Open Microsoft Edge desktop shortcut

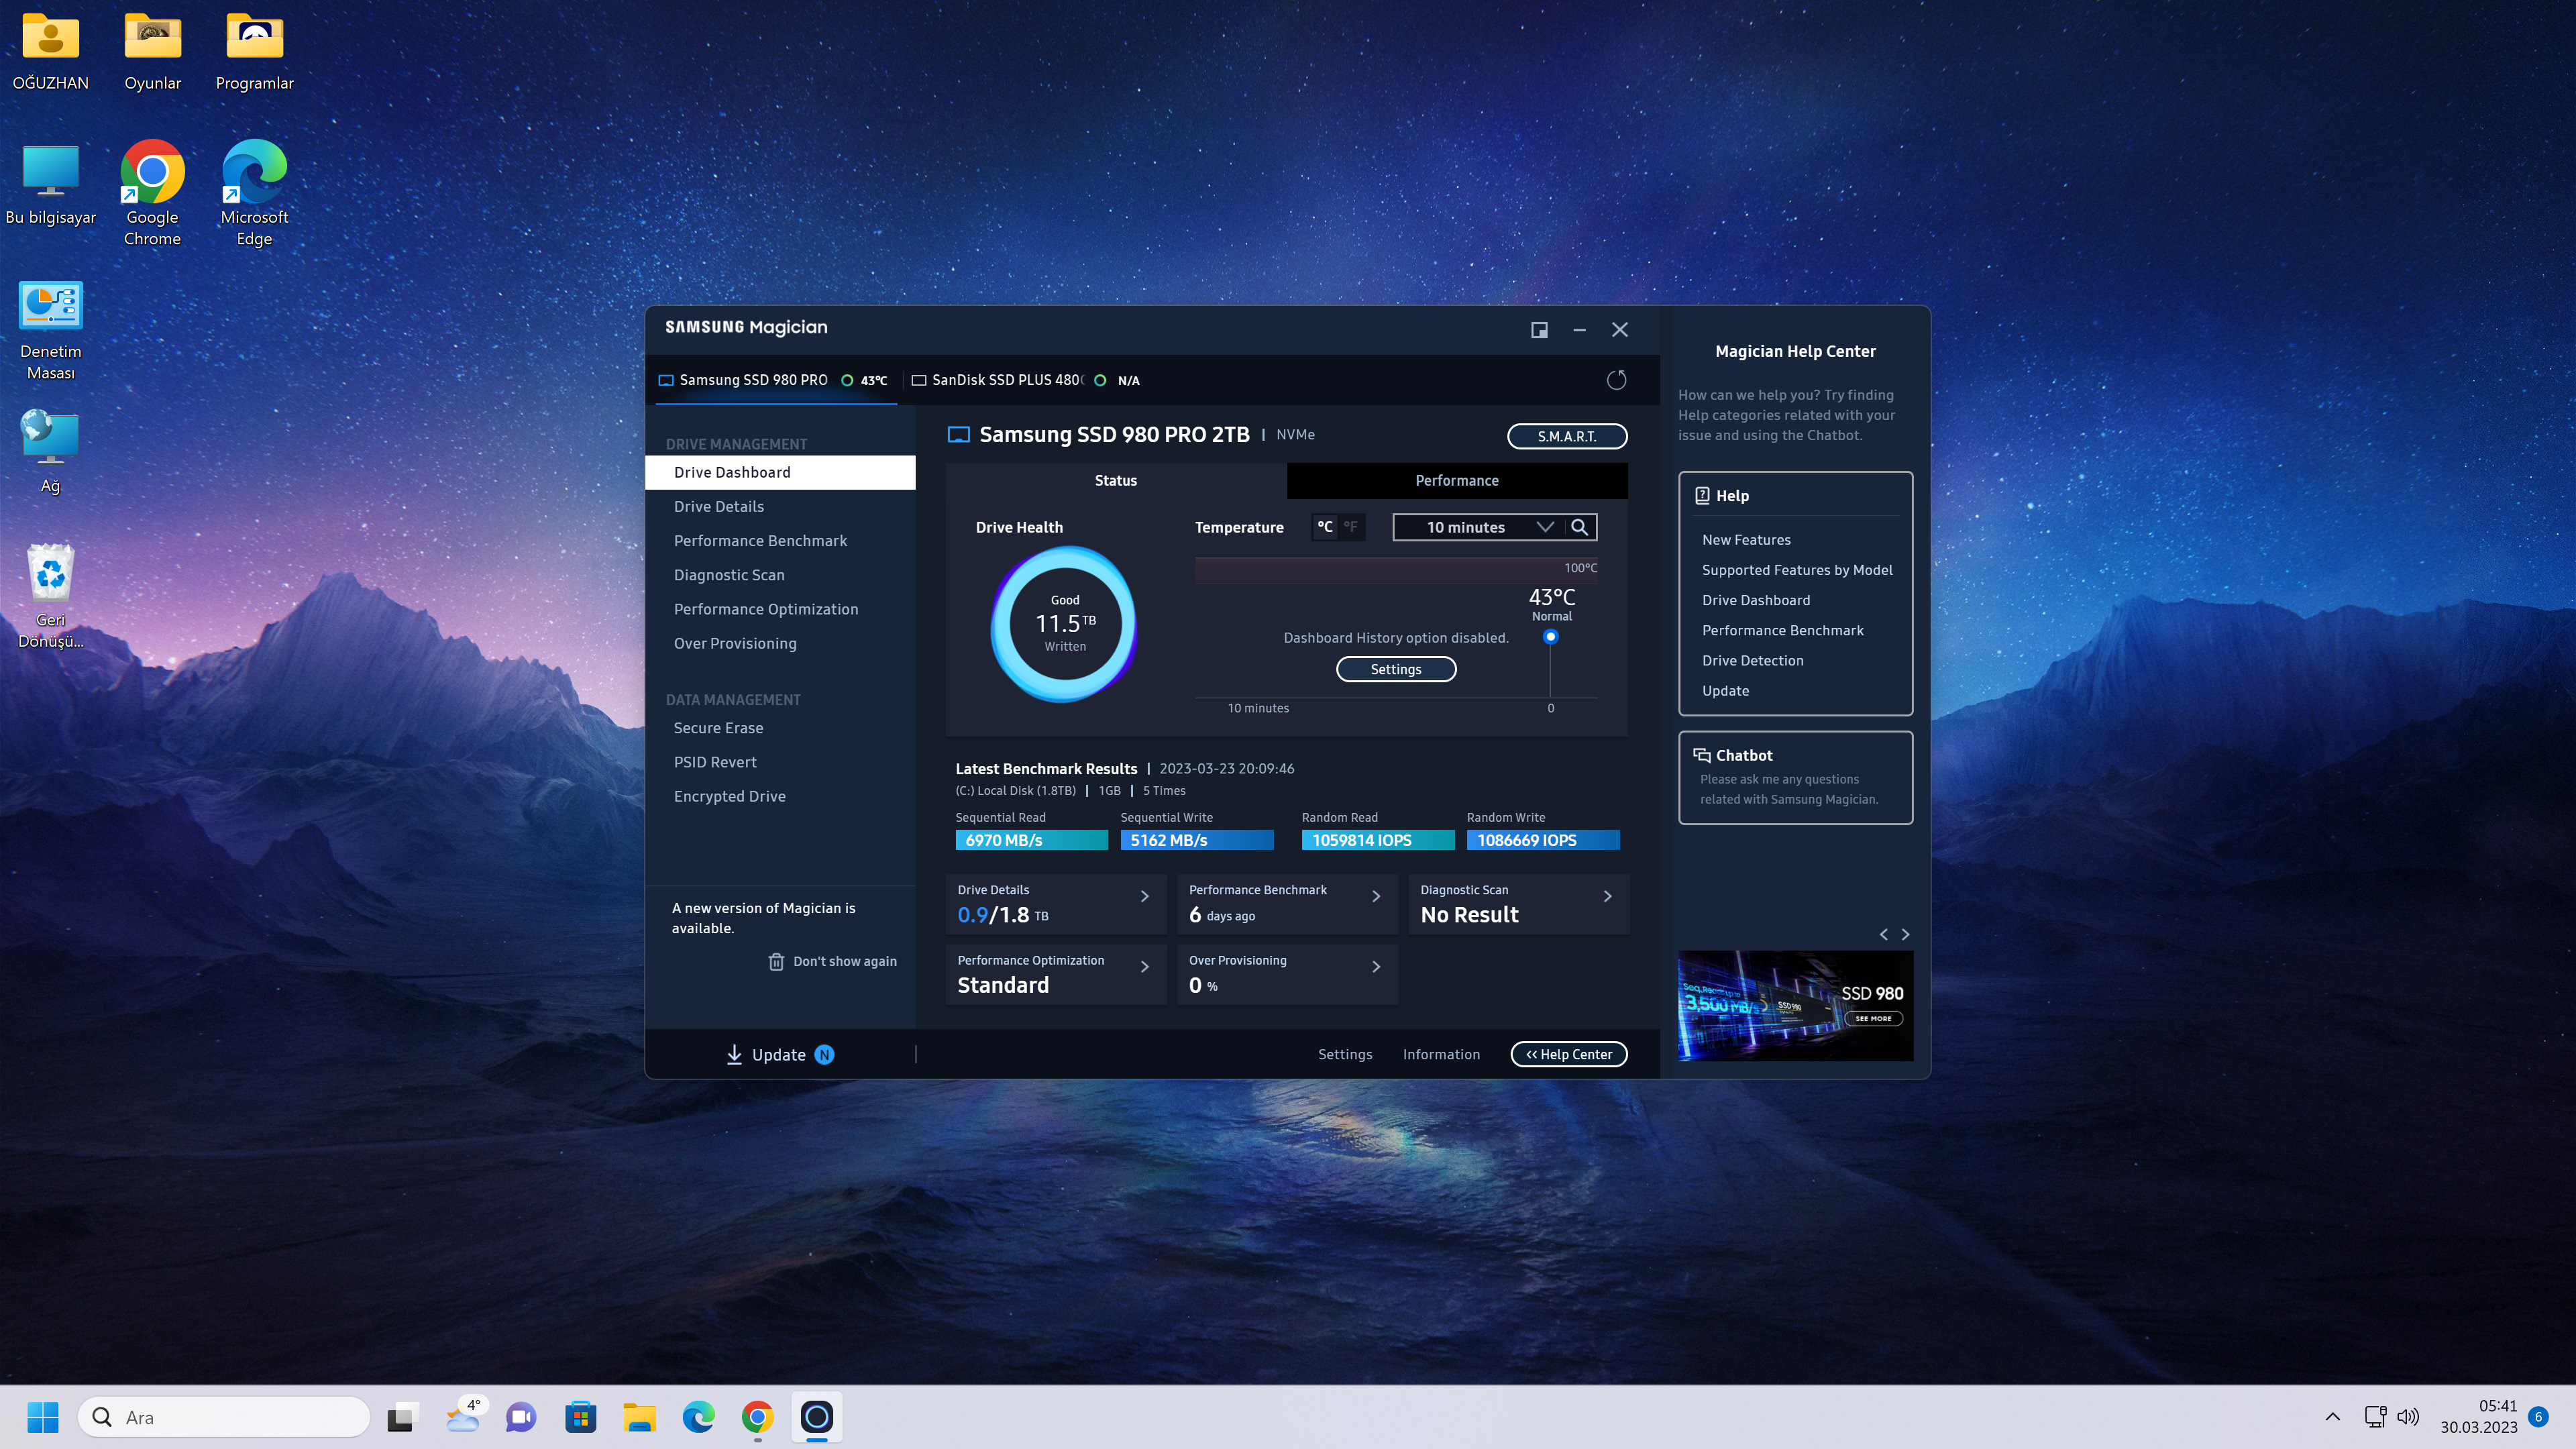coord(254,193)
